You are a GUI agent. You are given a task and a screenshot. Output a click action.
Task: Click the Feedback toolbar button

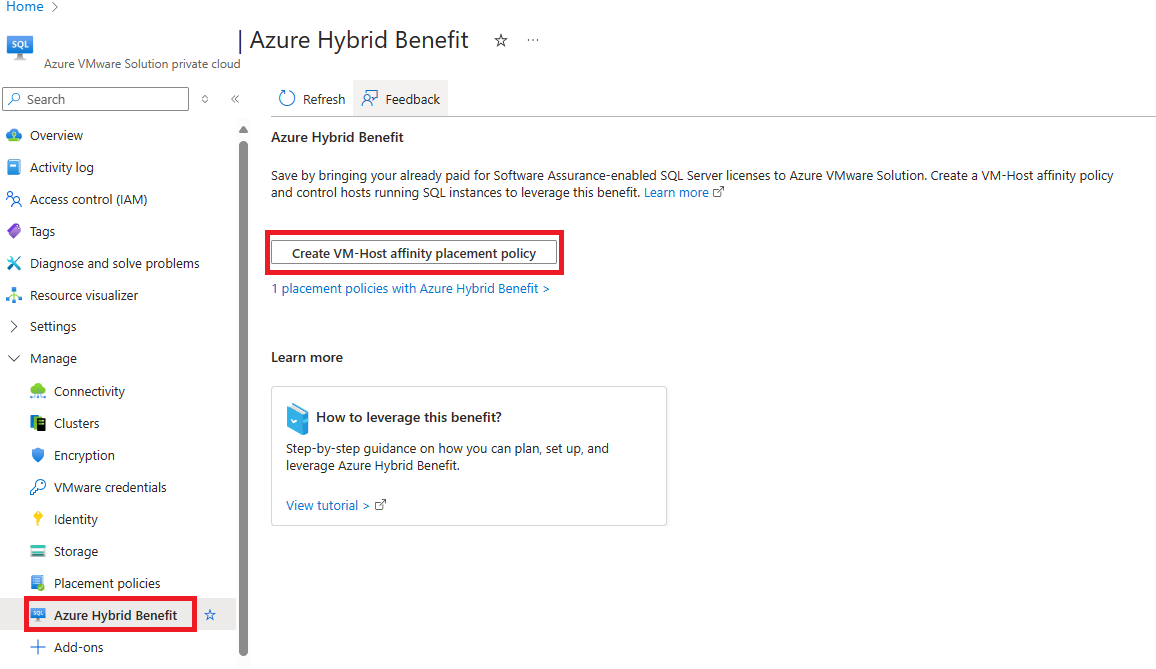400,99
